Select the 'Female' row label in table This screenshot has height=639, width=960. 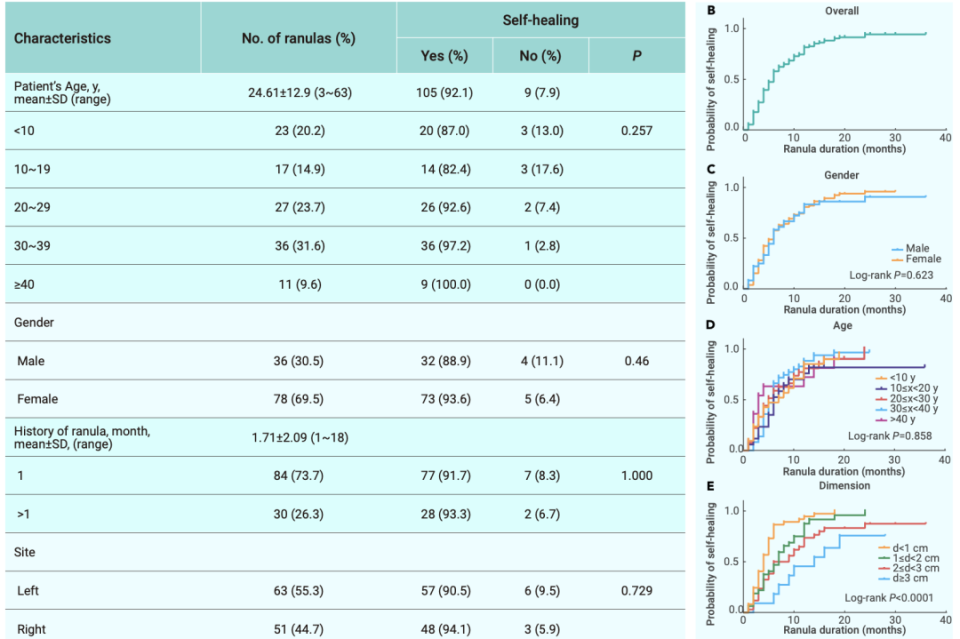click(37, 399)
